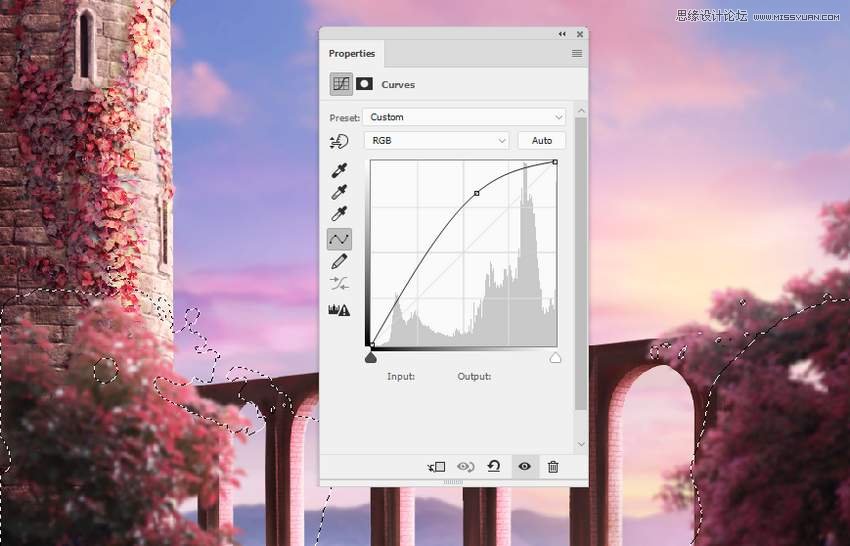Pick the black point eyedropper

pyautogui.click(x=339, y=170)
